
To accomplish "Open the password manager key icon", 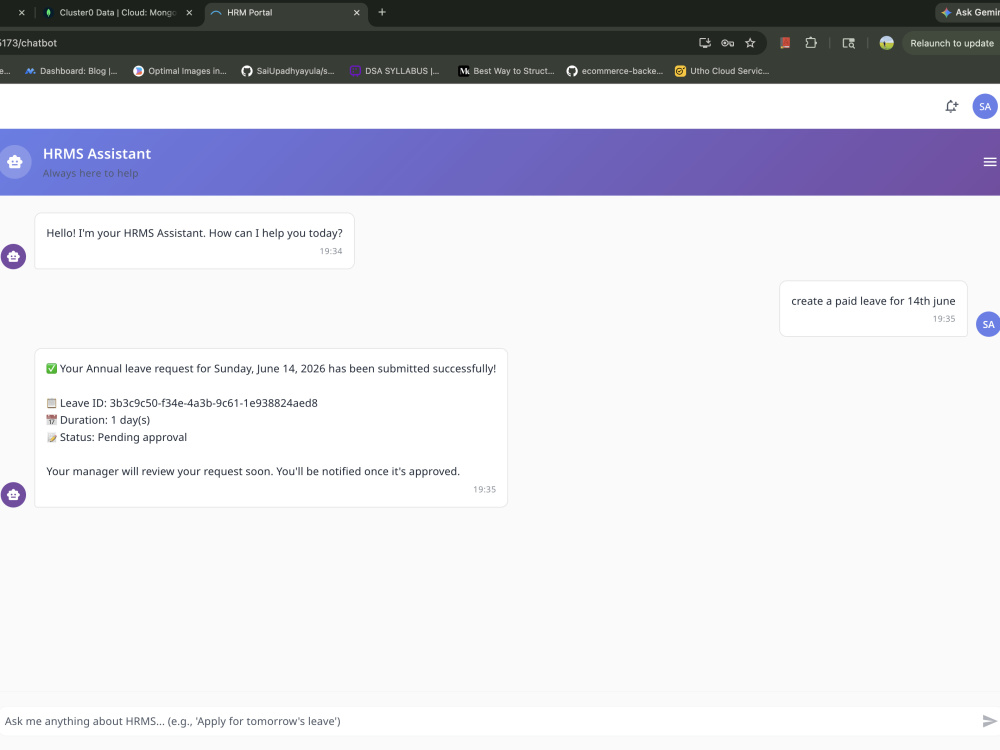I will [x=727, y=43].
